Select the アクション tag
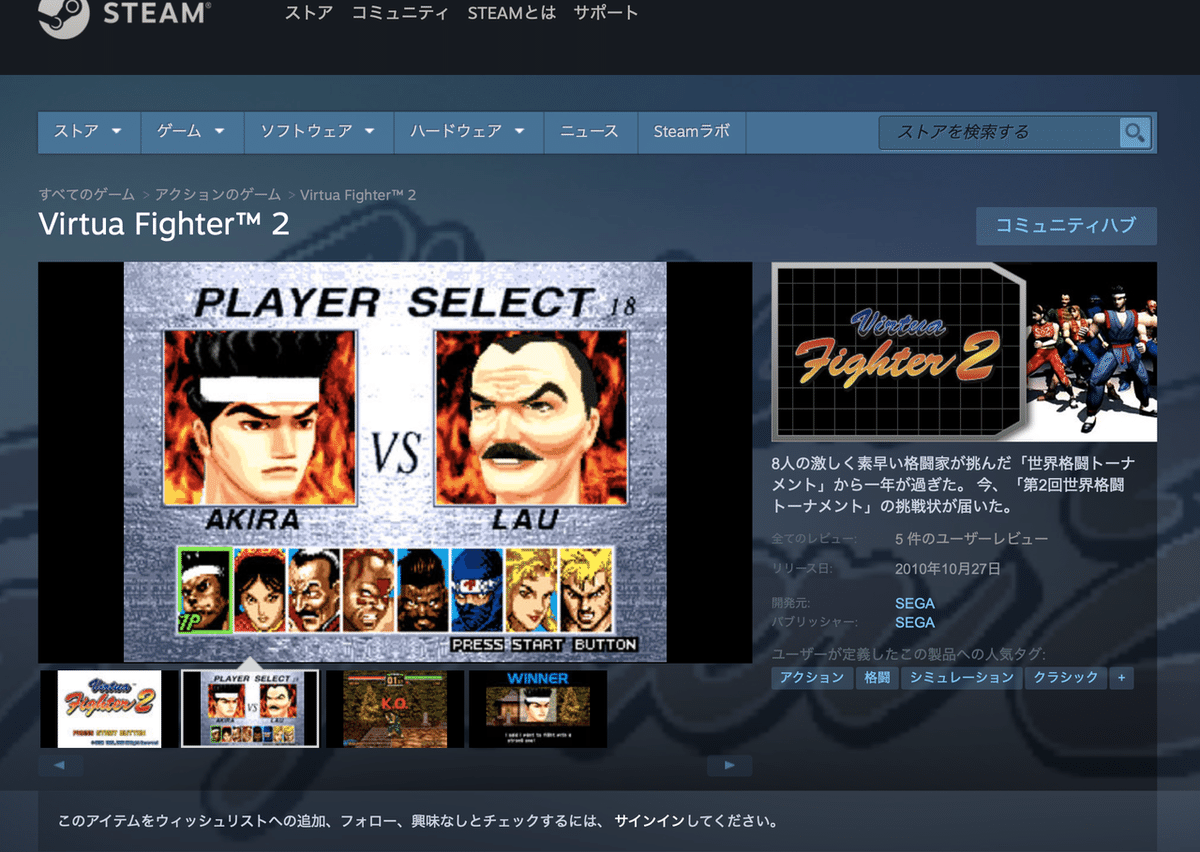 point(811,678)
